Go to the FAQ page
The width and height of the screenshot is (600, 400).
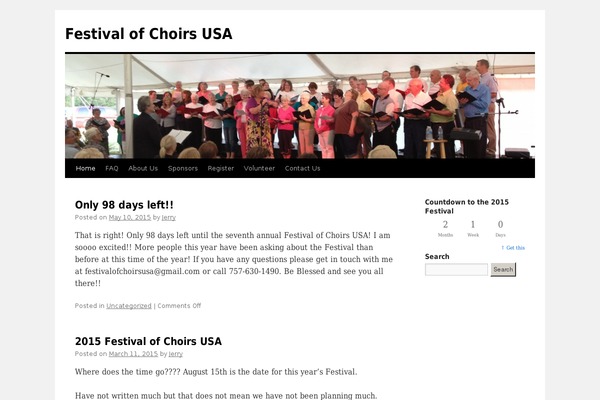click(112, 168)
